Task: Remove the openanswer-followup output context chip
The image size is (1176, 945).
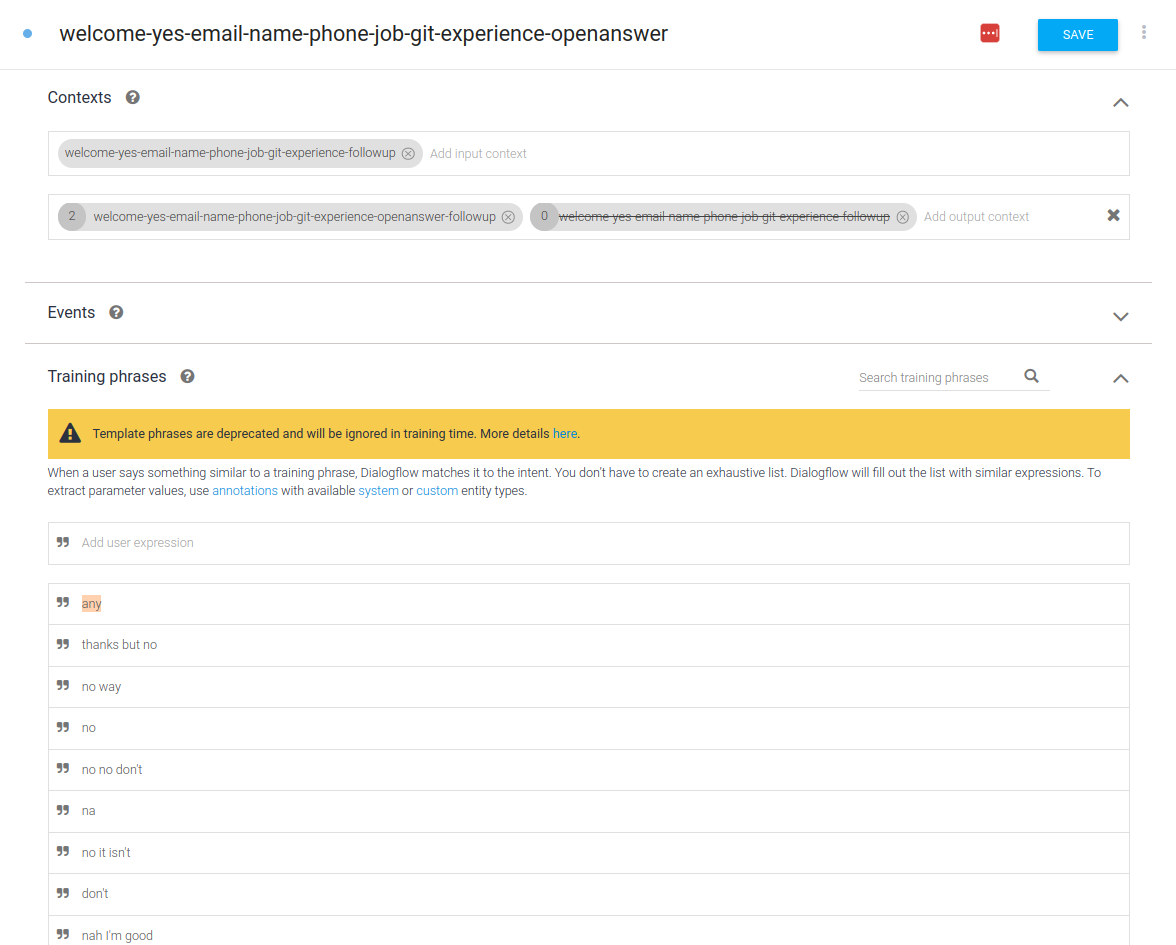Action: [x=508, y=217]
